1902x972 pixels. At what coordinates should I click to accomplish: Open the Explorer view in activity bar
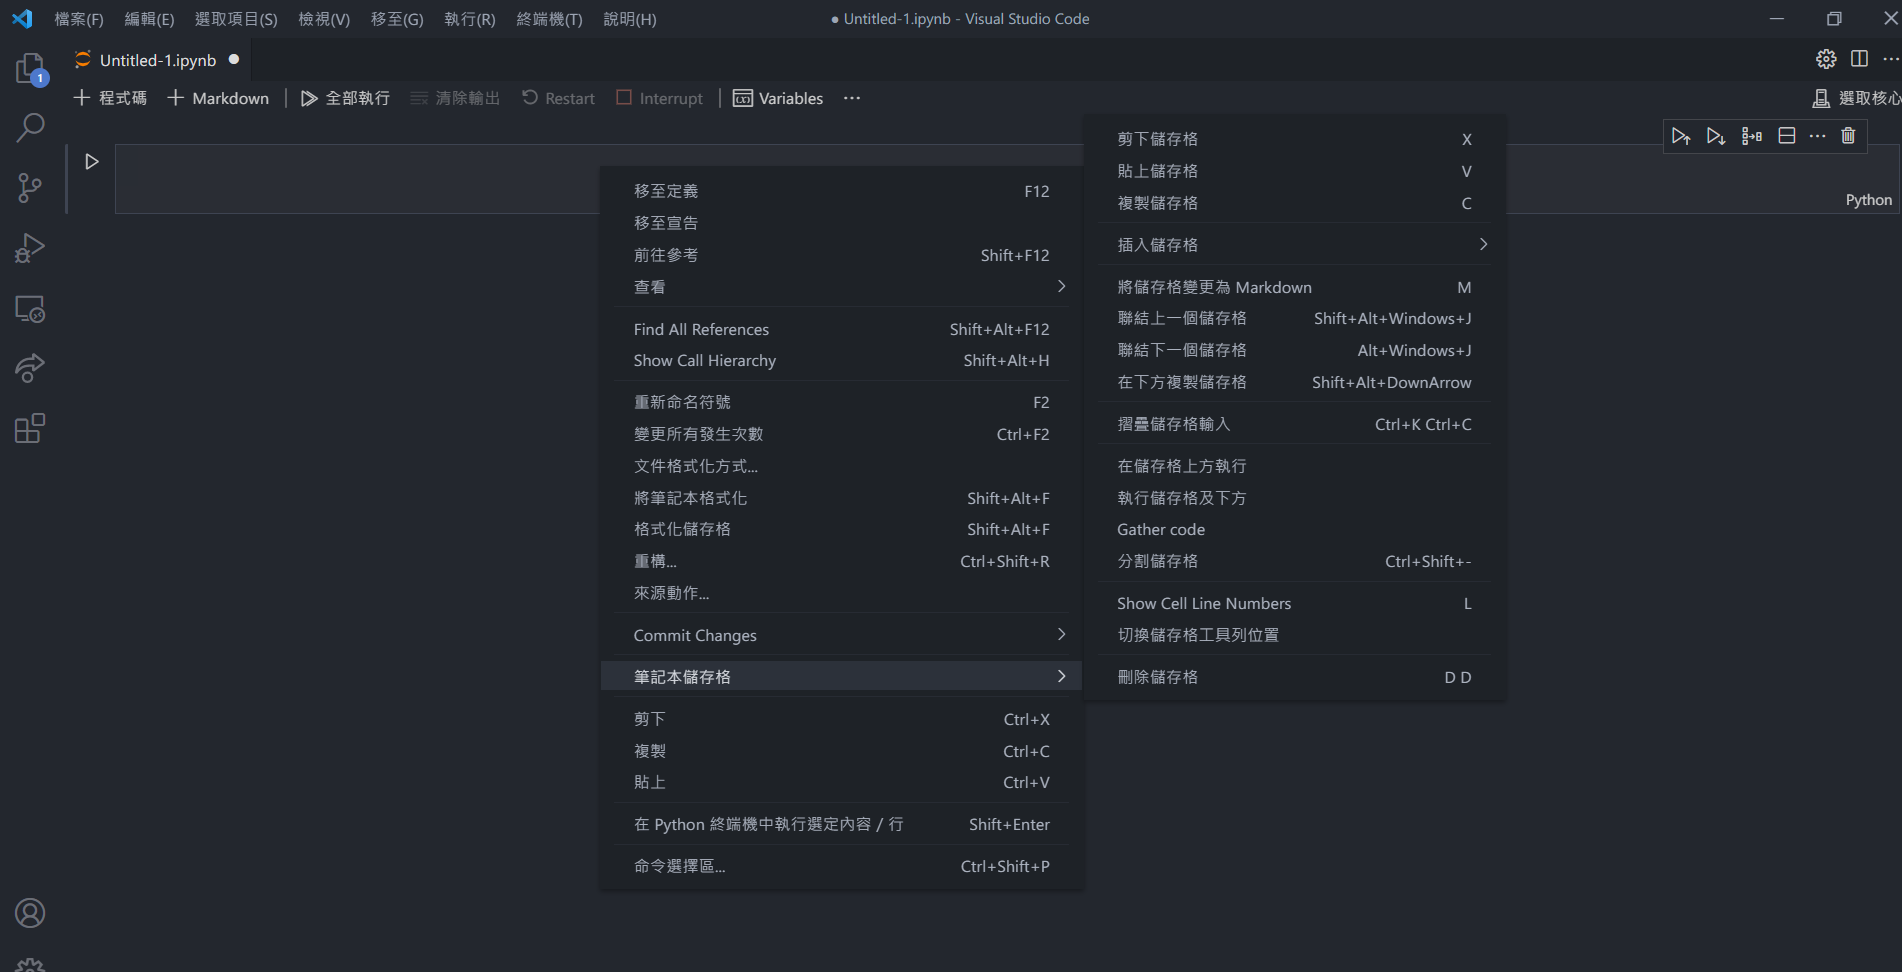click(30, 69)
